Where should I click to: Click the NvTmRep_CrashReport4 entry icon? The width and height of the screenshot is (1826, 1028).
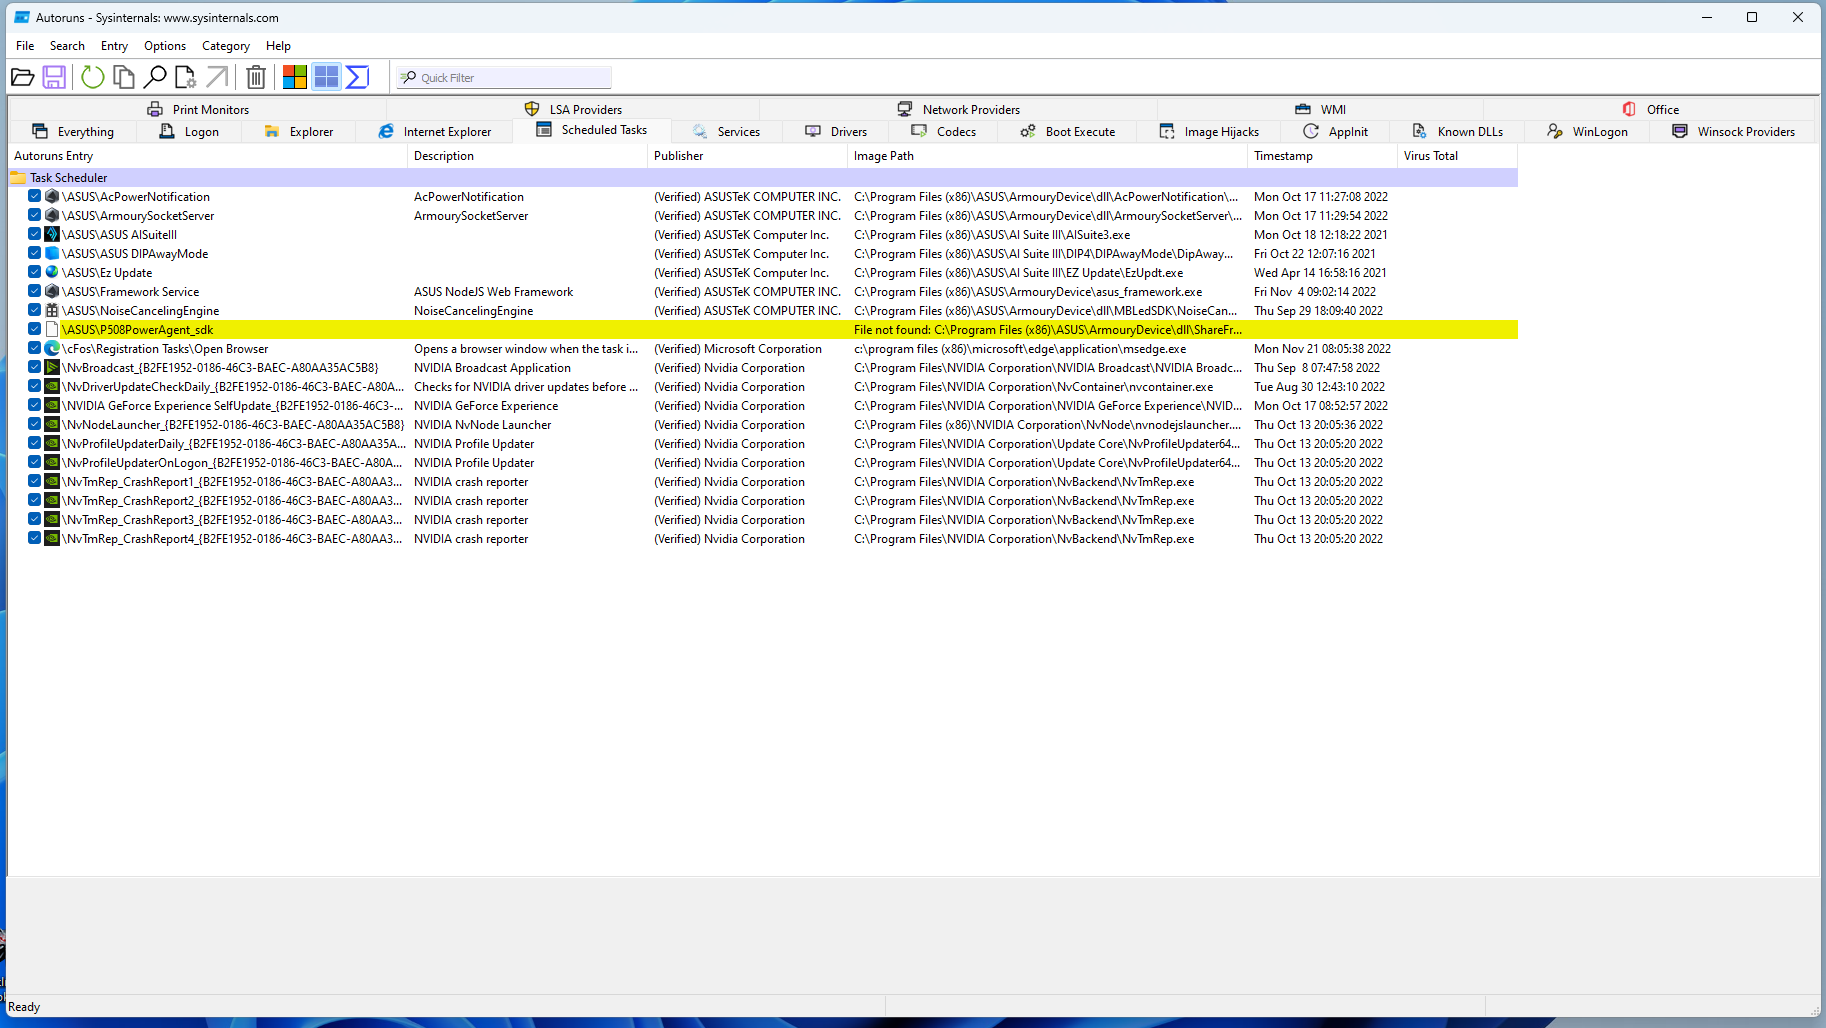click(x=52, y=539)
